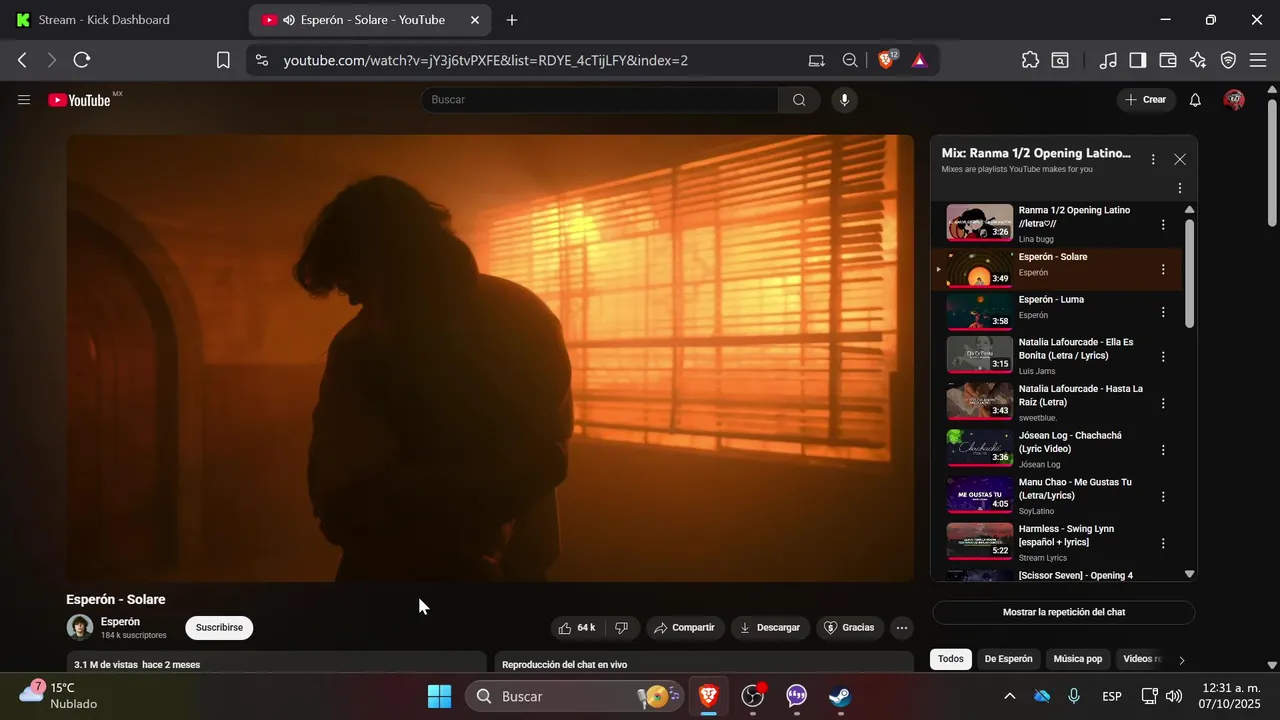Open Steam from the taskbar
The image size is (1280, 720).
(840, 696)
